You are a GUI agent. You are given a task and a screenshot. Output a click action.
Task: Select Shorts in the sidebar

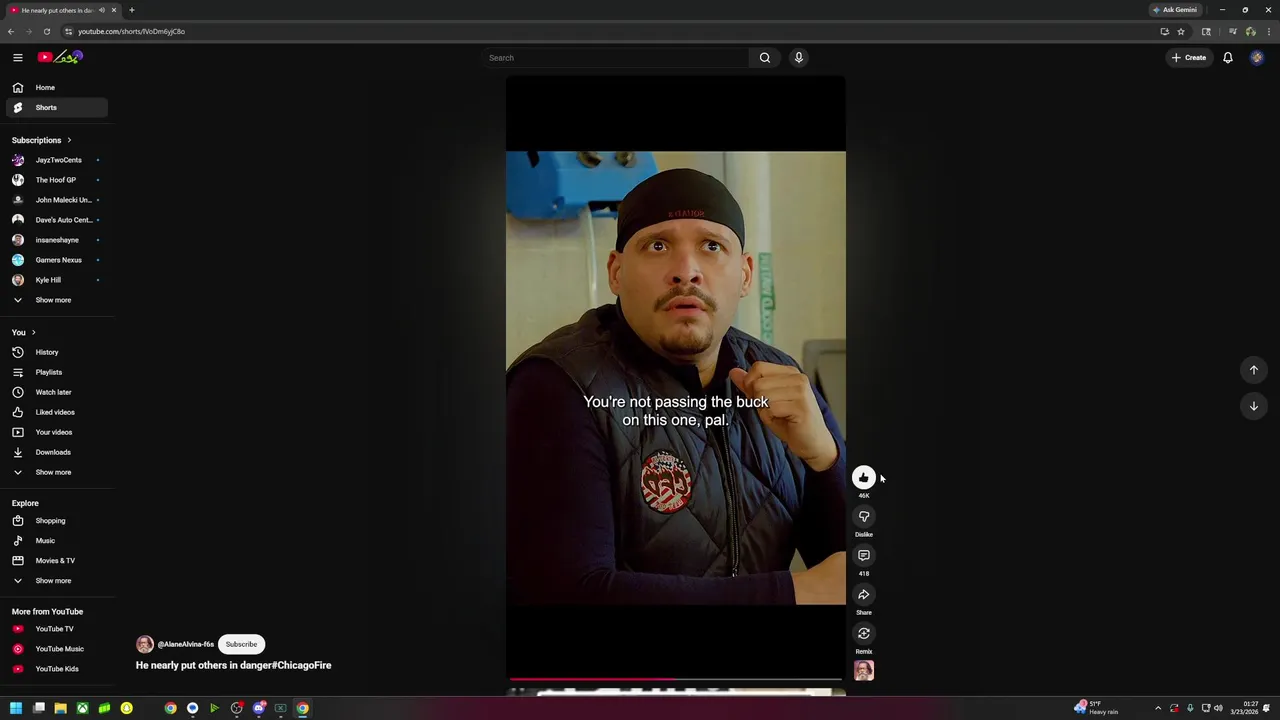56,108
